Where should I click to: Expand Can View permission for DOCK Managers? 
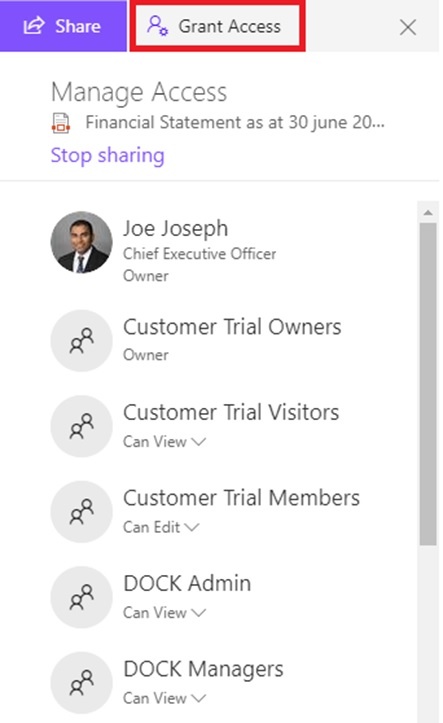click(x=164, y=698)
